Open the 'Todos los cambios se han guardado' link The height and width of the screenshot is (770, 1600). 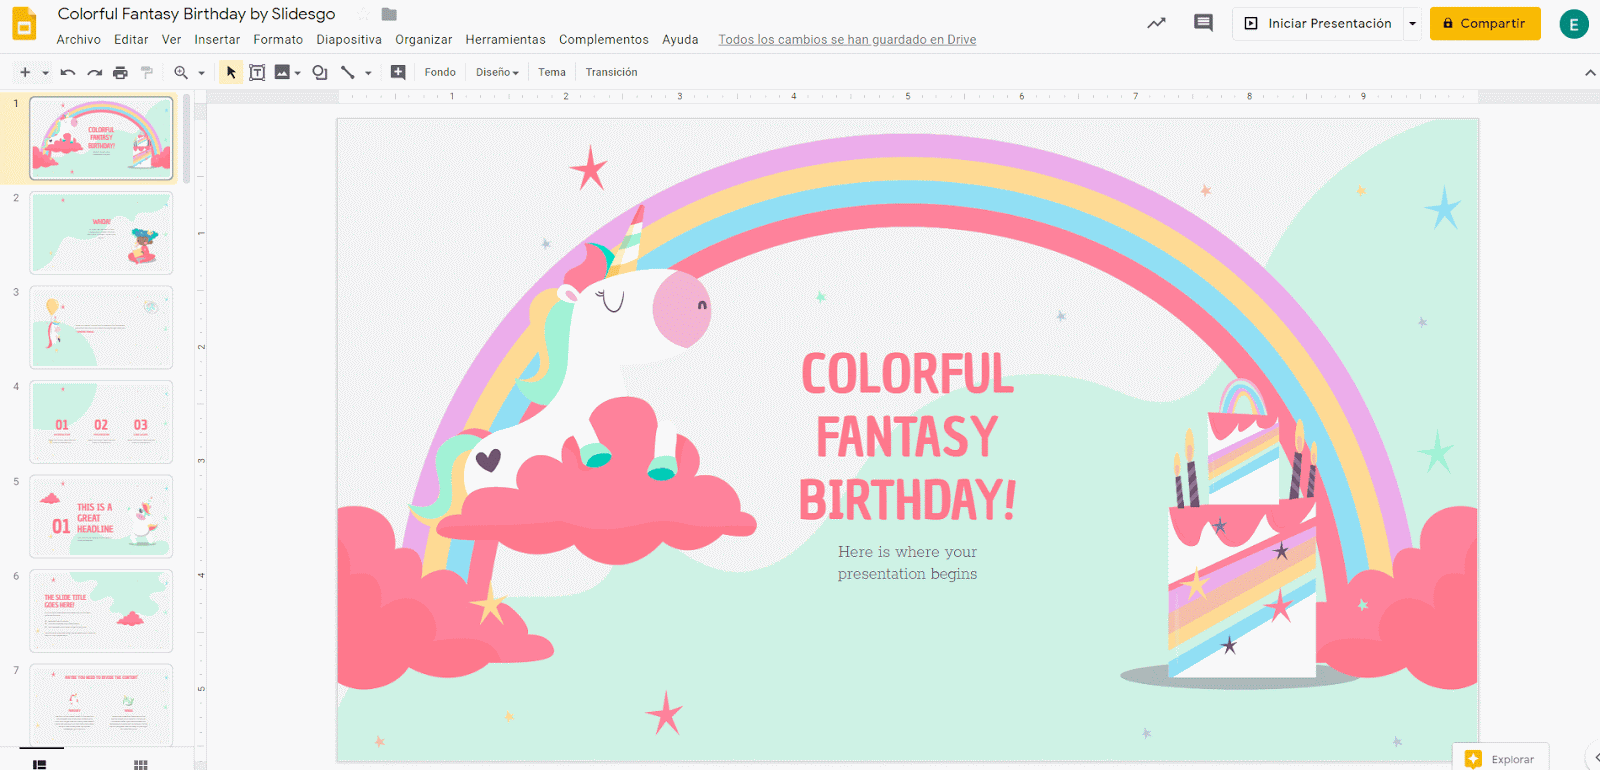847,40
